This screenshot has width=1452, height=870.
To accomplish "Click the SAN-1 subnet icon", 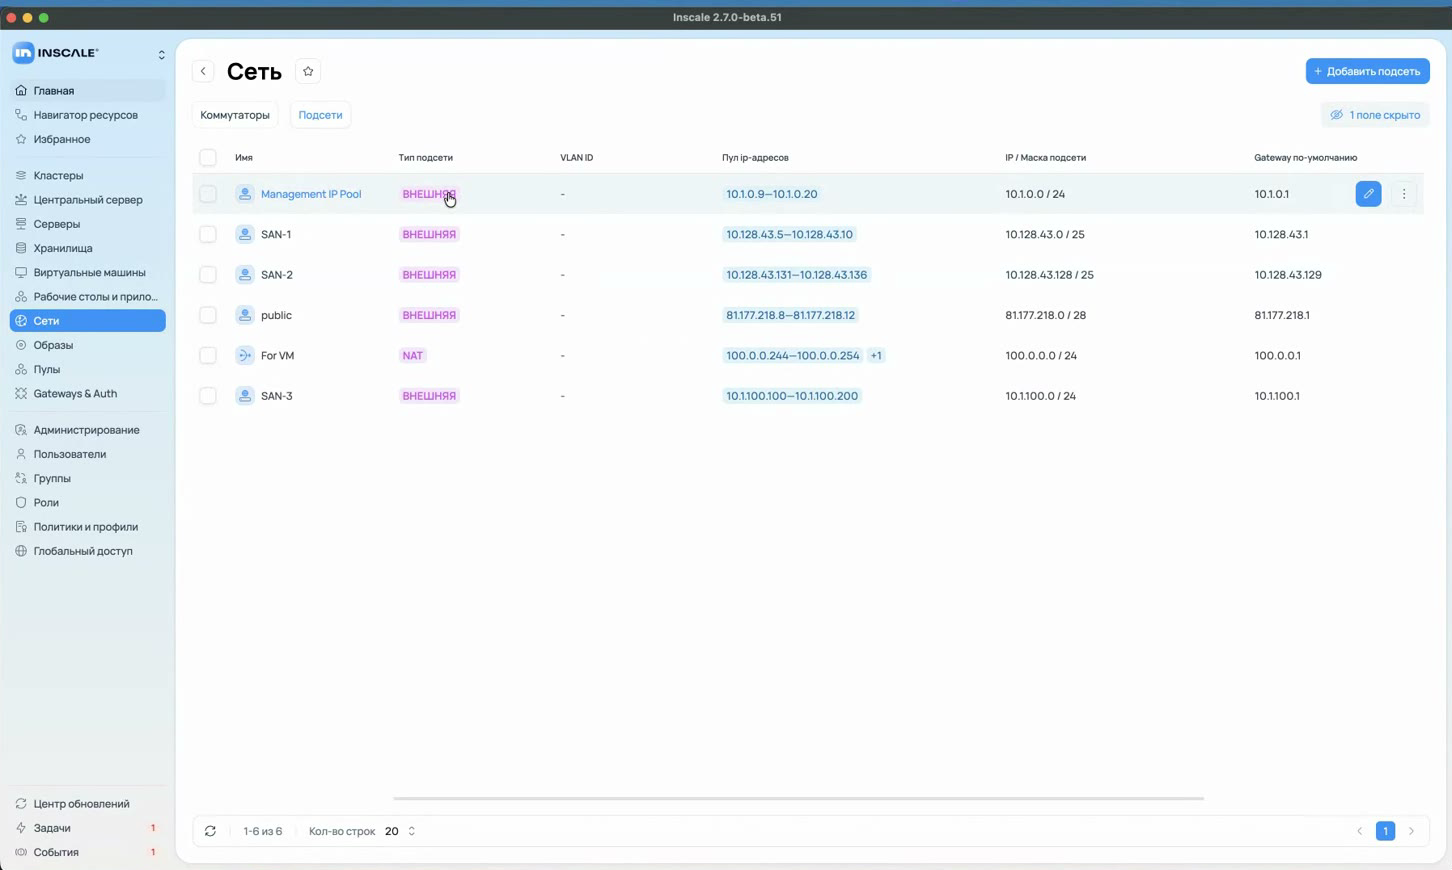I will (x=244, y=234).
